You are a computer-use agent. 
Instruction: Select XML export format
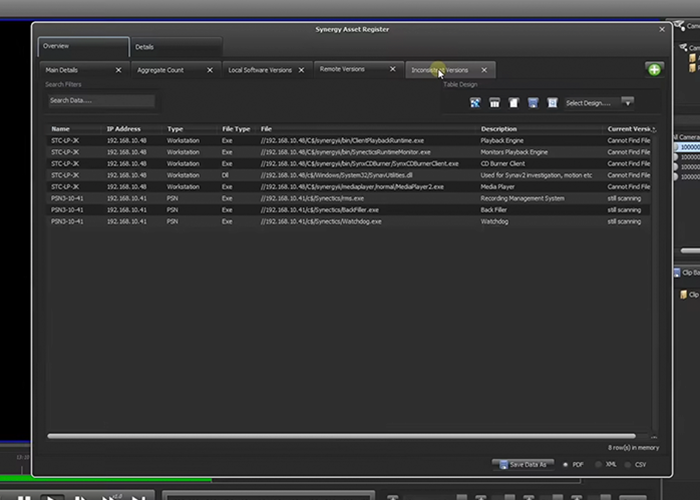pyautogui.click(x=598, y=465)
